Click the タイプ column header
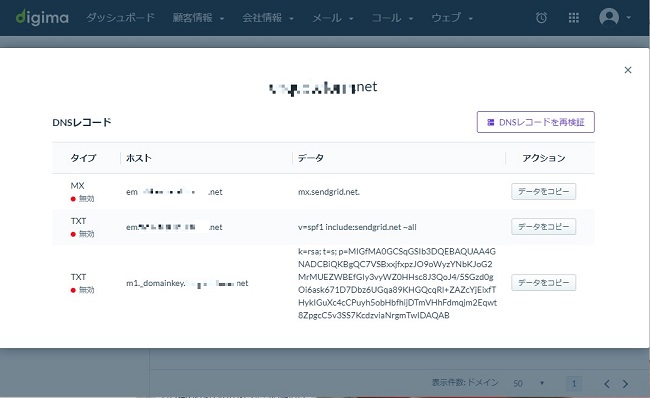 pos(83,158)
